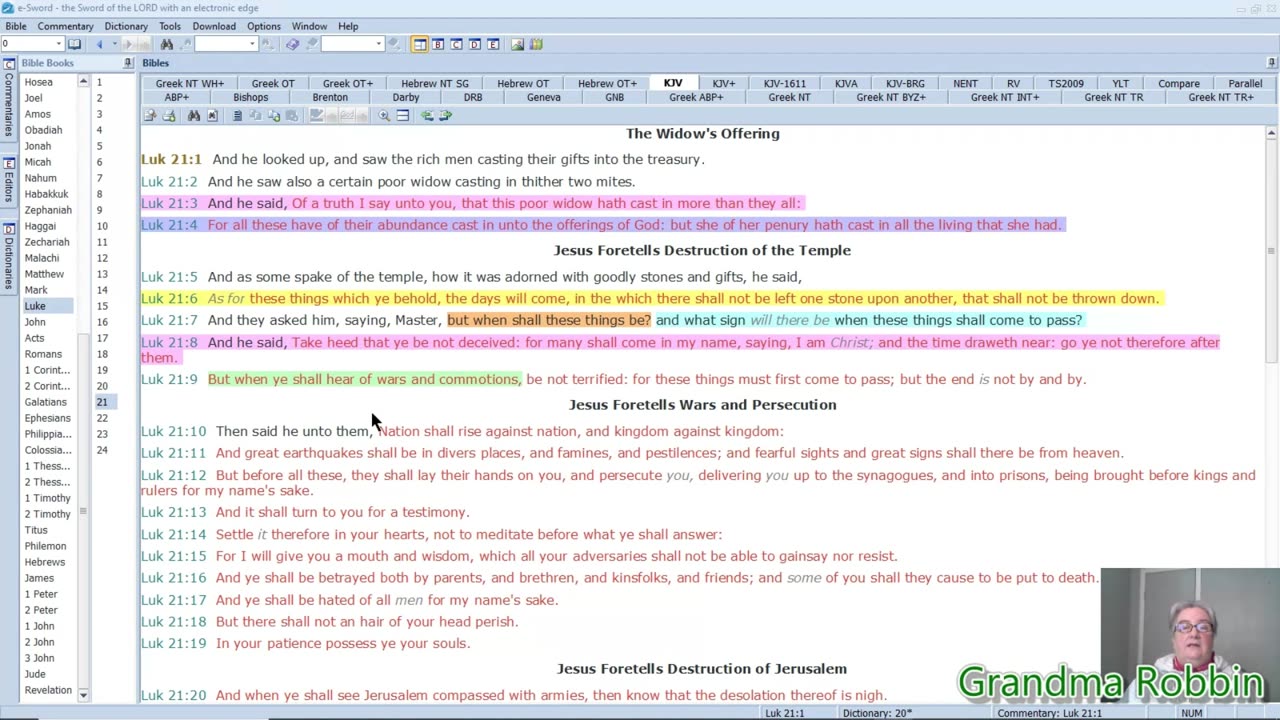Pin the Bible Books panel
This screenshot has width=1280, height=720.
(x=127, y=63)
